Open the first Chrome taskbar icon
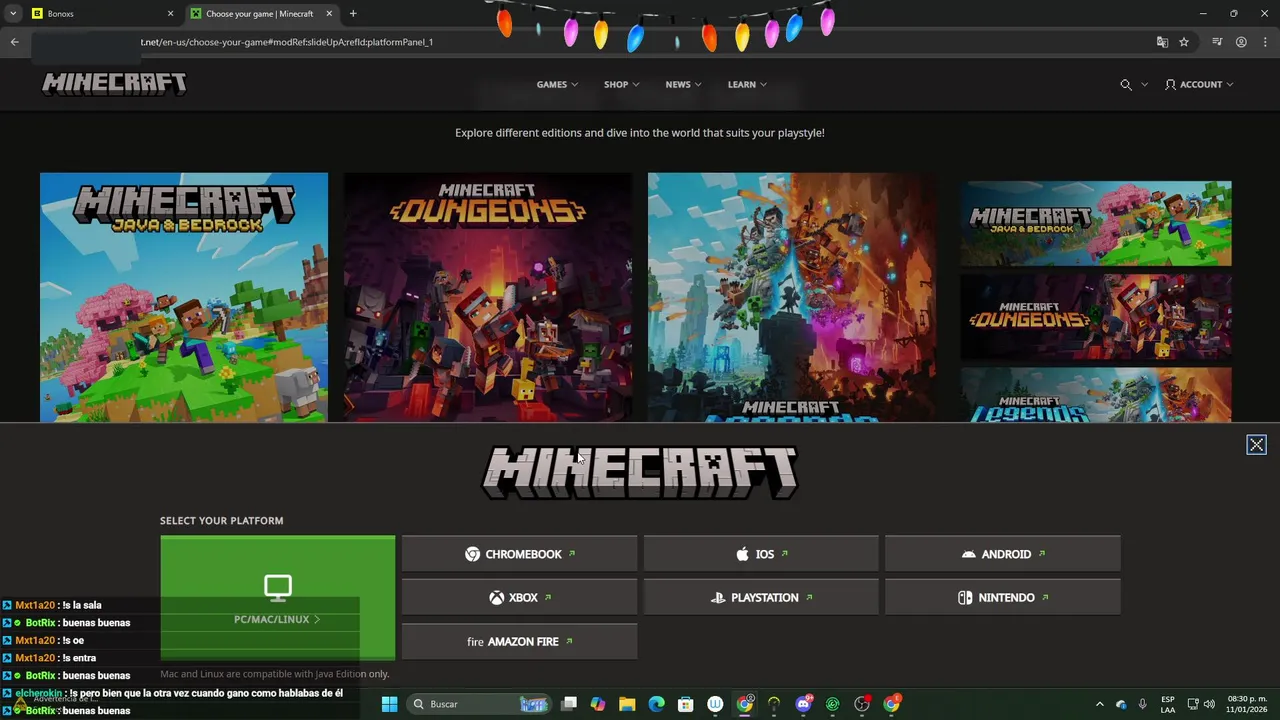 [745, 704]
